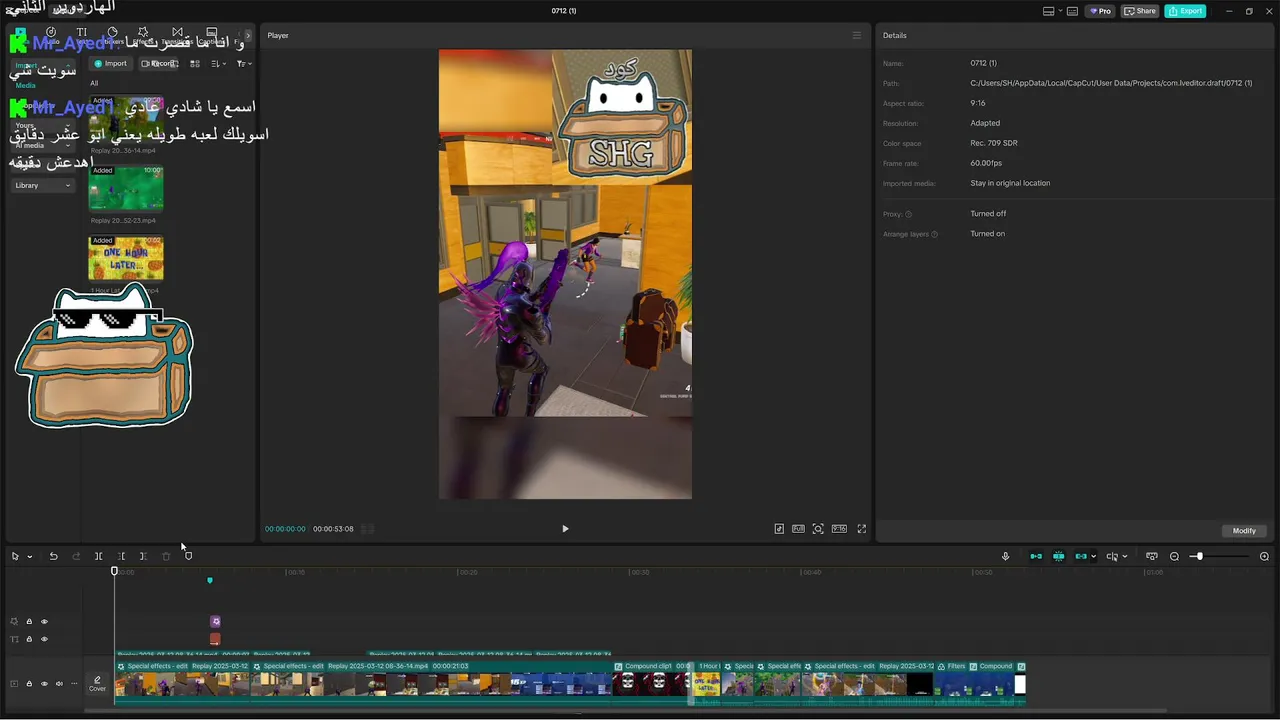Screen dimensions: 1280x720
Task: Open the media filter dropdown
Action: [x=243, y=63]
